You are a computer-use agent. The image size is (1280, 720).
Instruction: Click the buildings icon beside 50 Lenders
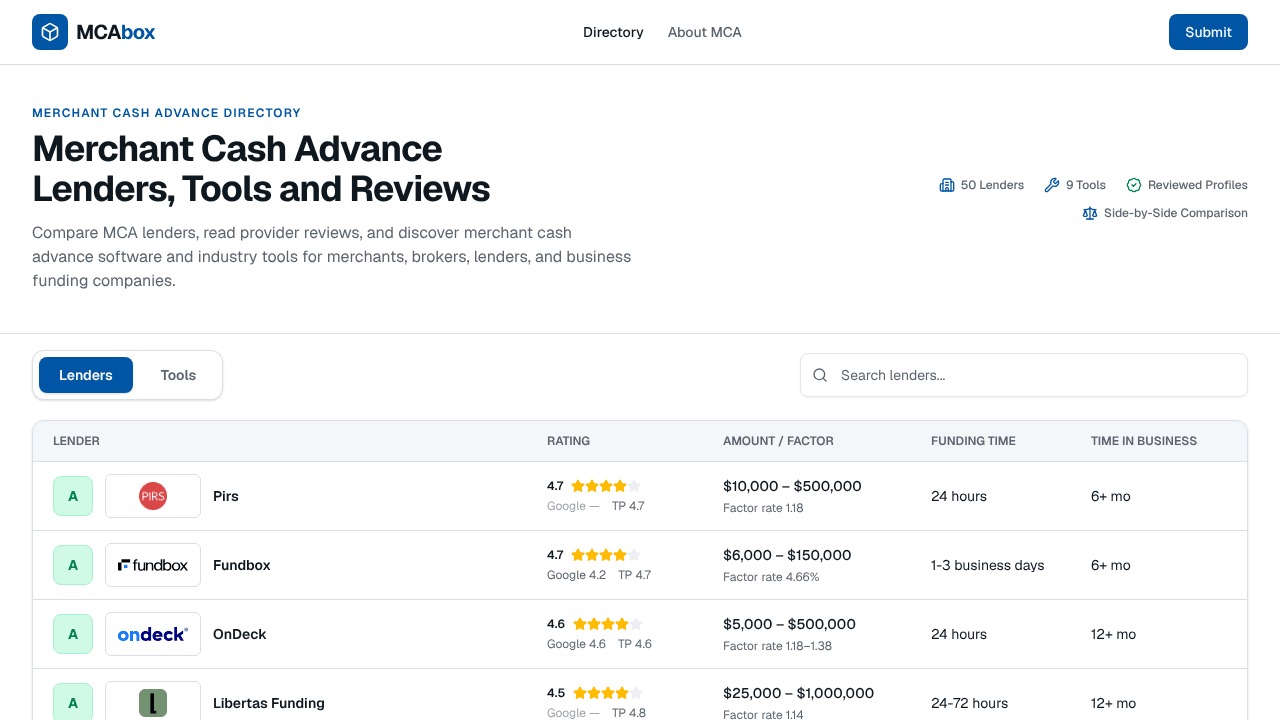coord(947,185)
